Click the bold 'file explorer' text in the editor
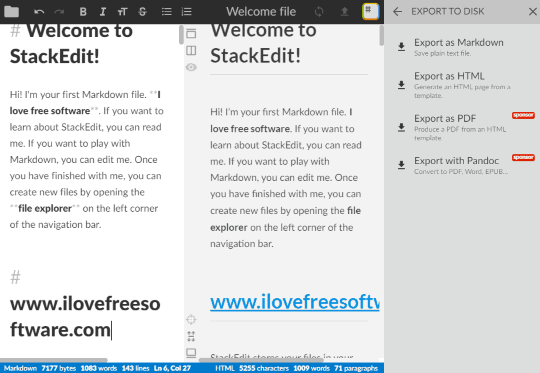 tap(45, 208)
